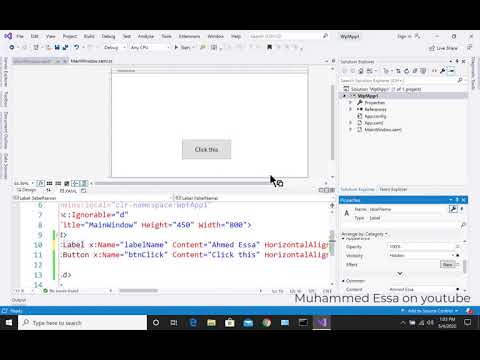
Task: Start debugging with the Start button
Action: click(183, 47)
